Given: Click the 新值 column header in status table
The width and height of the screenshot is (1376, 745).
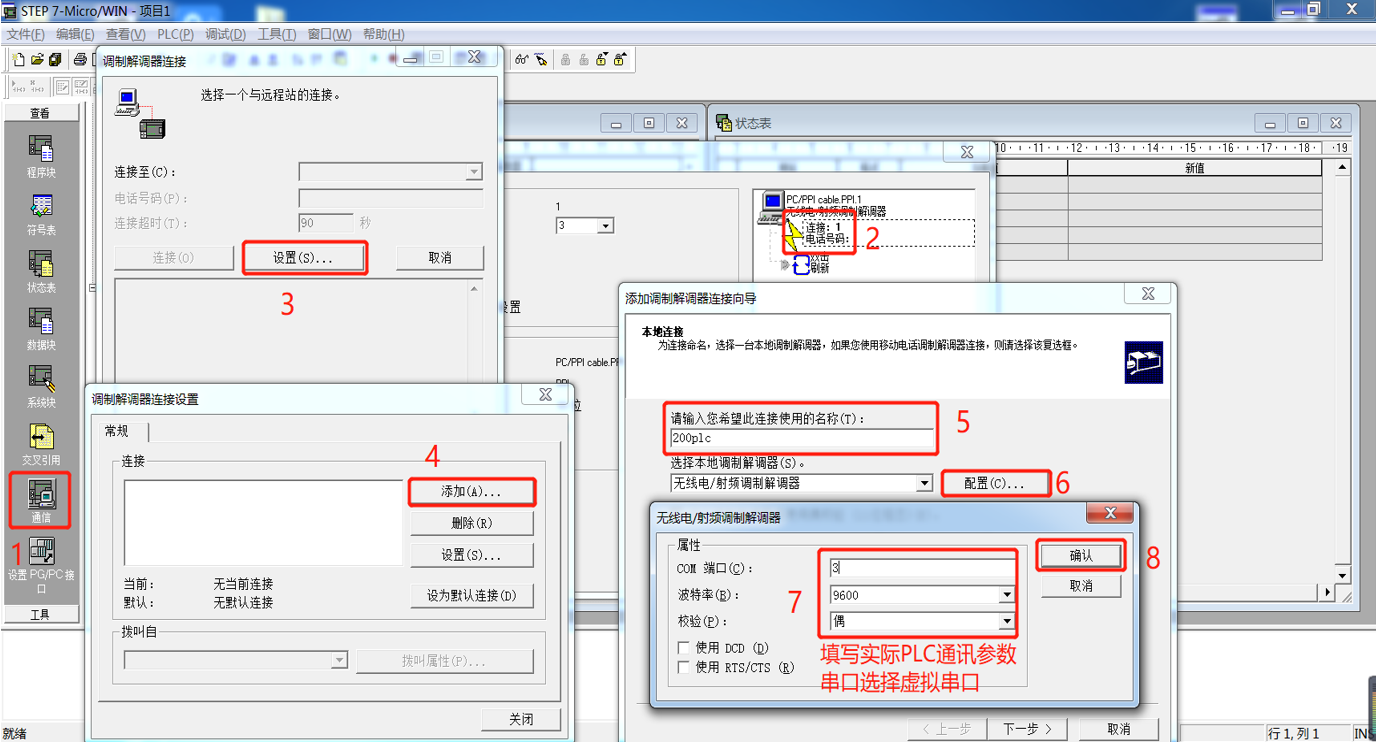Looking at the screenshot, I should click(1195, 168).
